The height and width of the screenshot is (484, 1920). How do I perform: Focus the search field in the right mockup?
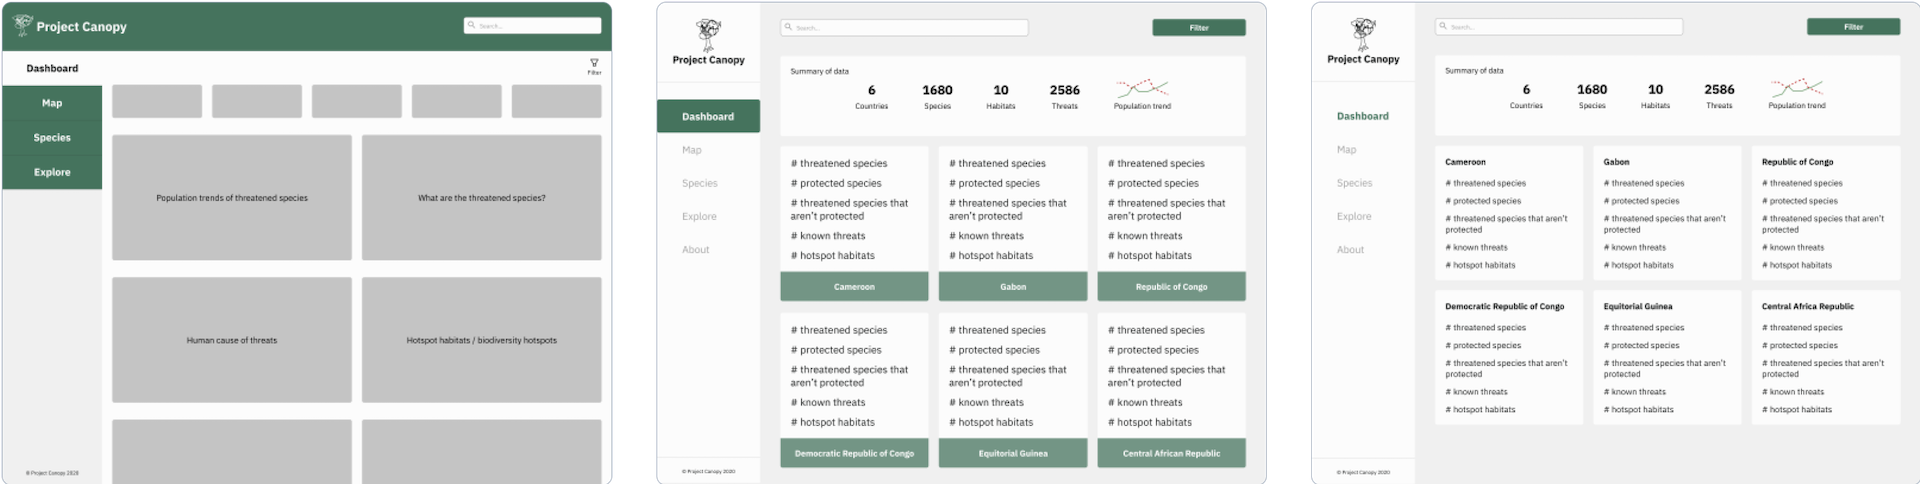point(1559,26)
